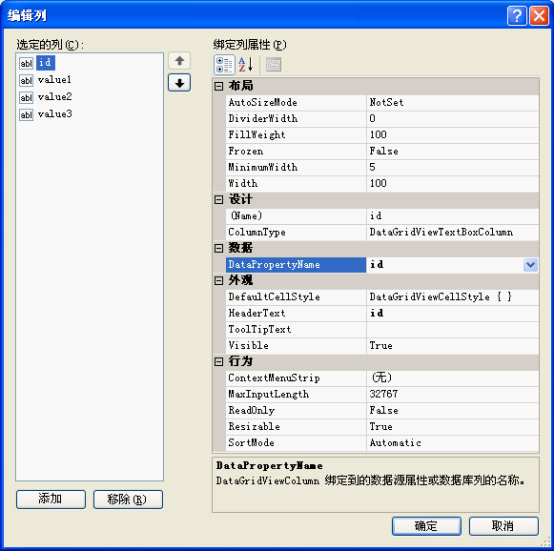The width and height of the screenshot is (554, 551).
Task: Select the MaxInputLength property
Action: pos(296,395)
